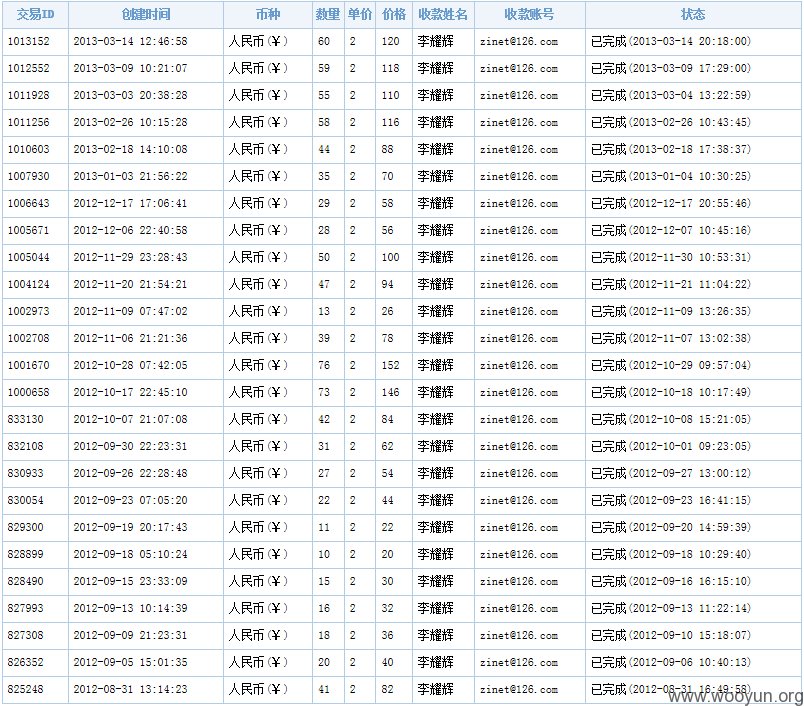The width and height of the screenshot is (804, 706).
Task: Select transaction ID 1011256
Action: [29, 123]
